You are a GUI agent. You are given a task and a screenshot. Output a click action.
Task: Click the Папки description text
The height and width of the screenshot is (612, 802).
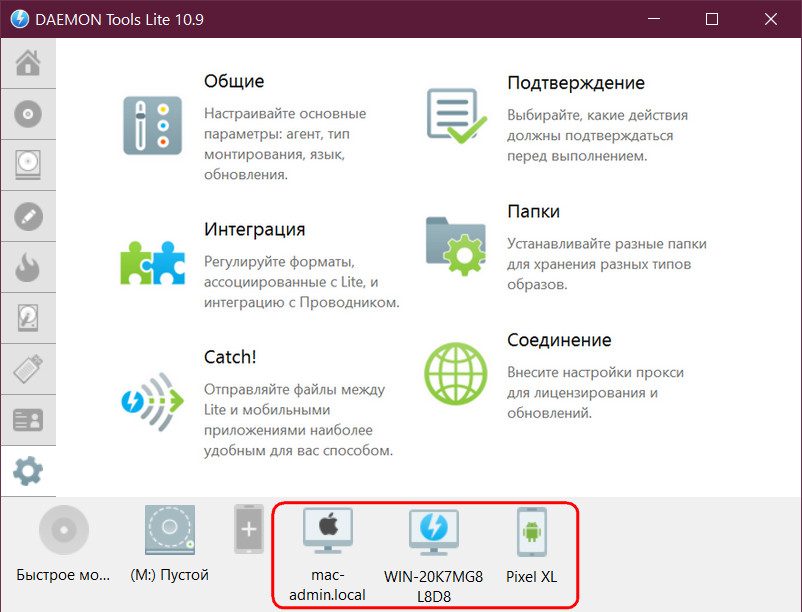(x=607, y=264)
